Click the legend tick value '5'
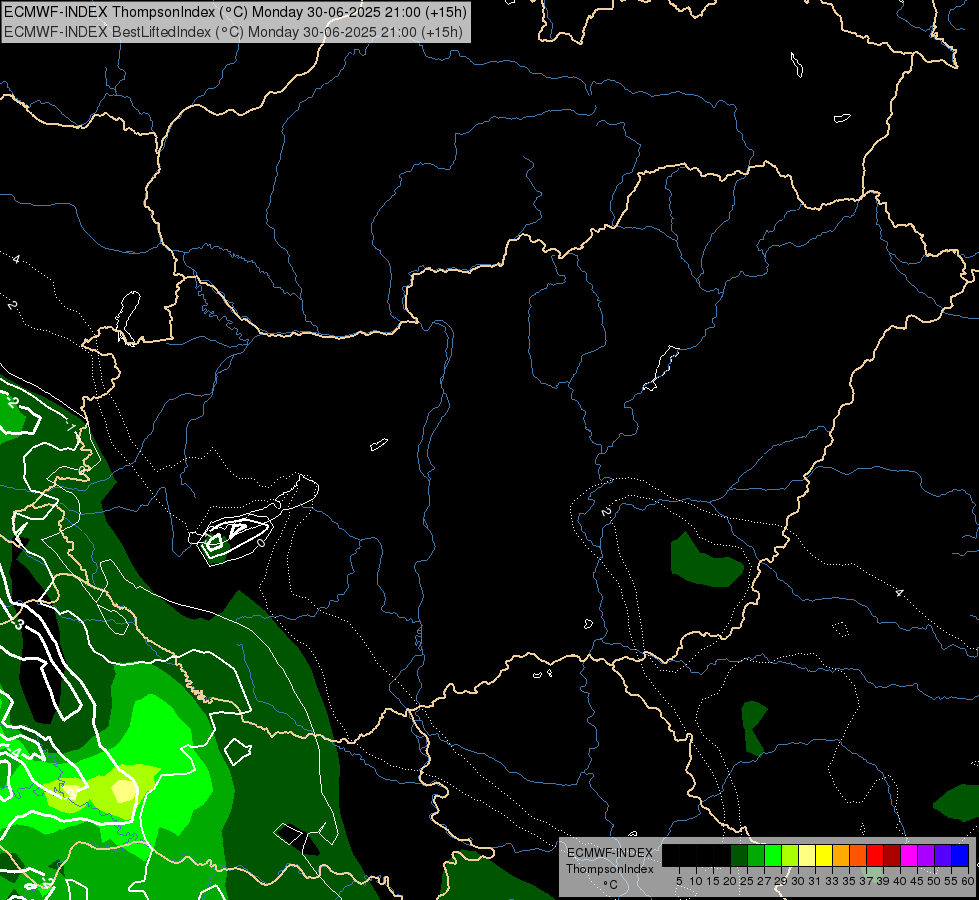Image resolution: width=979 pixels, height=900 pixels. (x=679, y=881)
